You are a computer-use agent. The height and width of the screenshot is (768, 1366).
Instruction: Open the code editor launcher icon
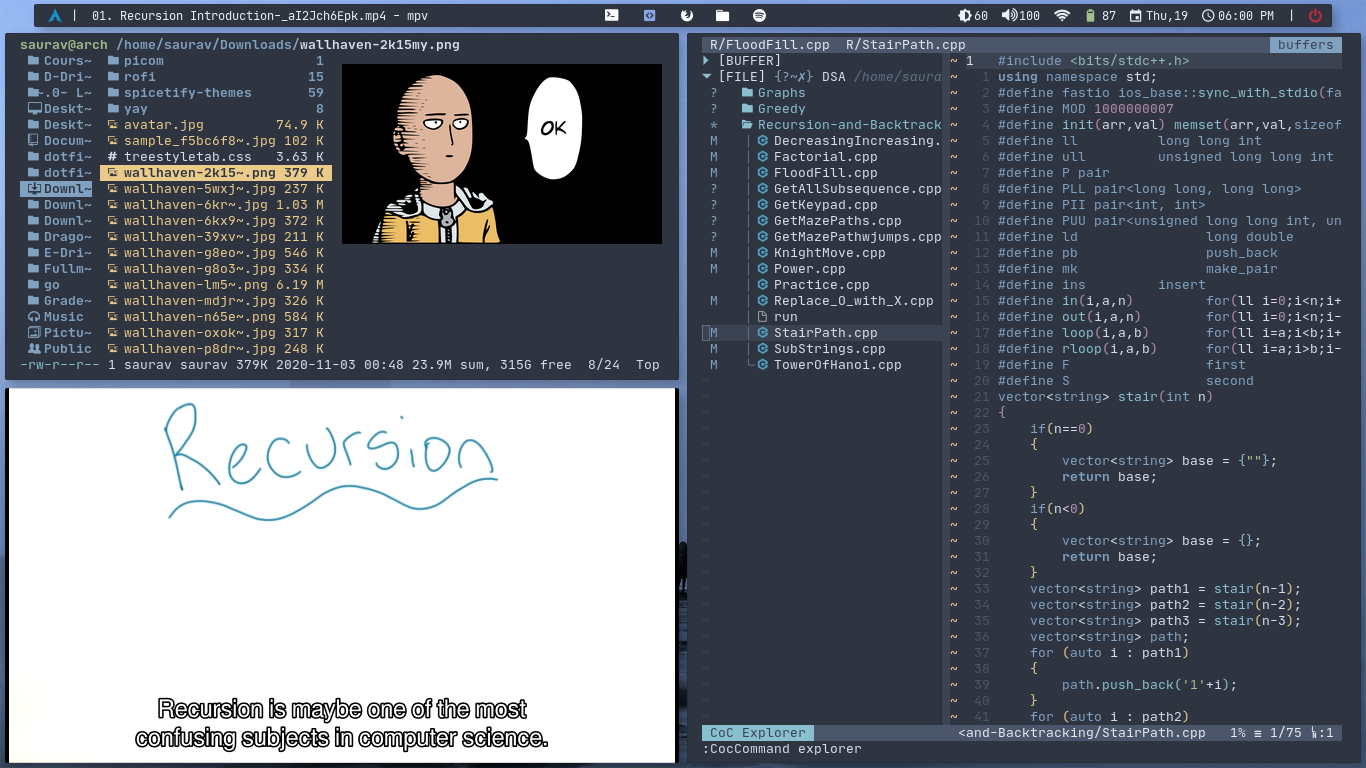(649, 16)
